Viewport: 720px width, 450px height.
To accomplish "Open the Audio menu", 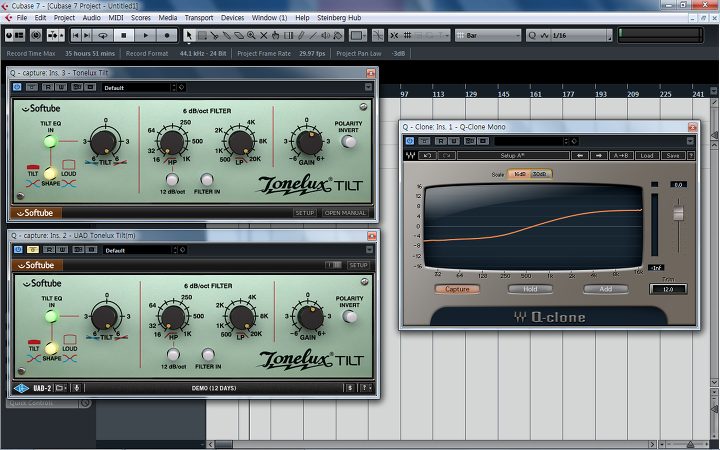I will click(91, 18).
